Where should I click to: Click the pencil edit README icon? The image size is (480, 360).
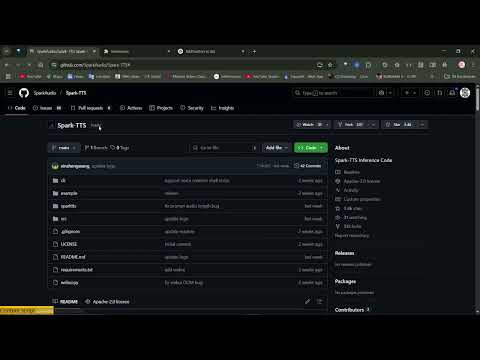tap(307, 302)
